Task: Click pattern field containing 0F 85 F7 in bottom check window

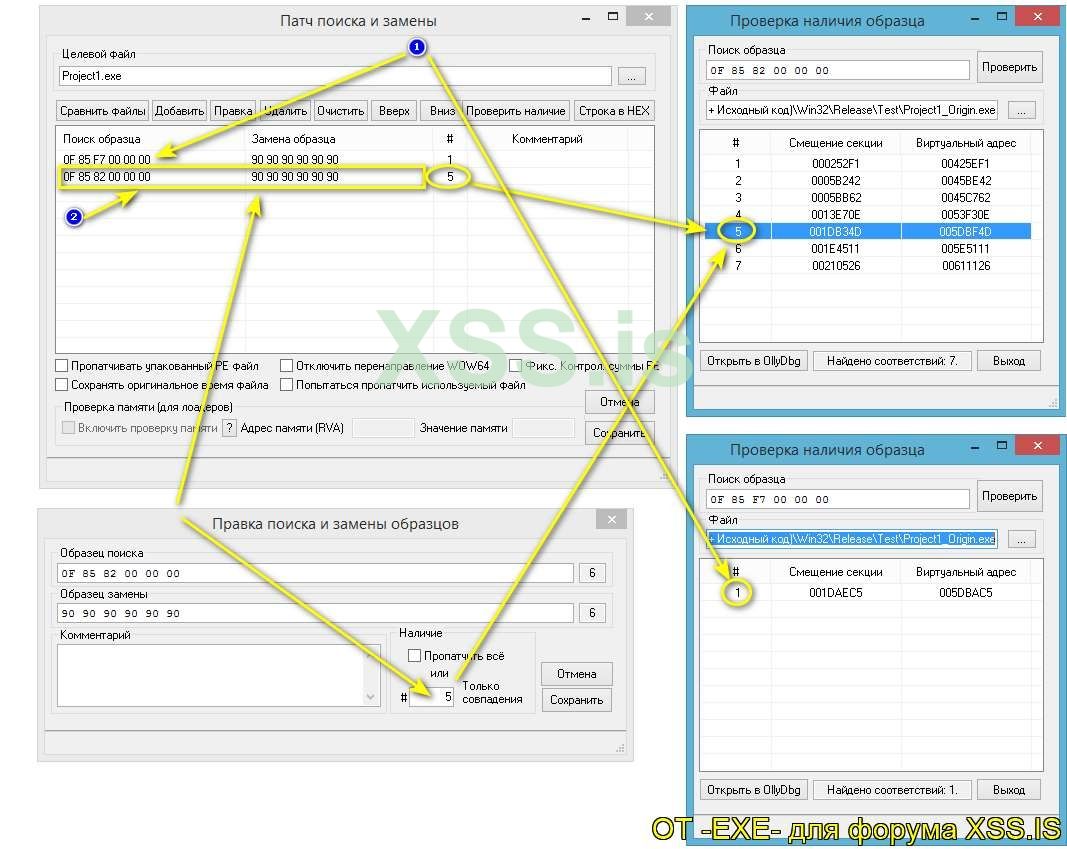Action: [838, 499]
